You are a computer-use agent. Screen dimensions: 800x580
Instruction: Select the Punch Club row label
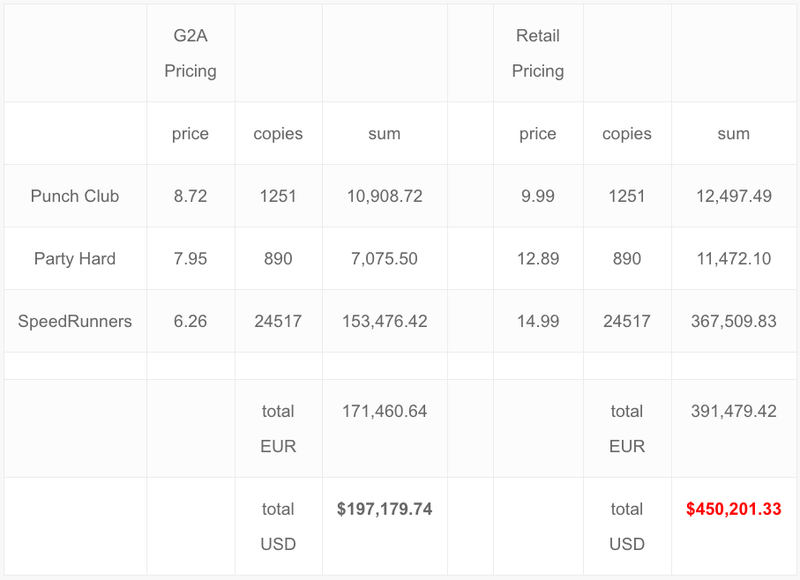point(74,196)
